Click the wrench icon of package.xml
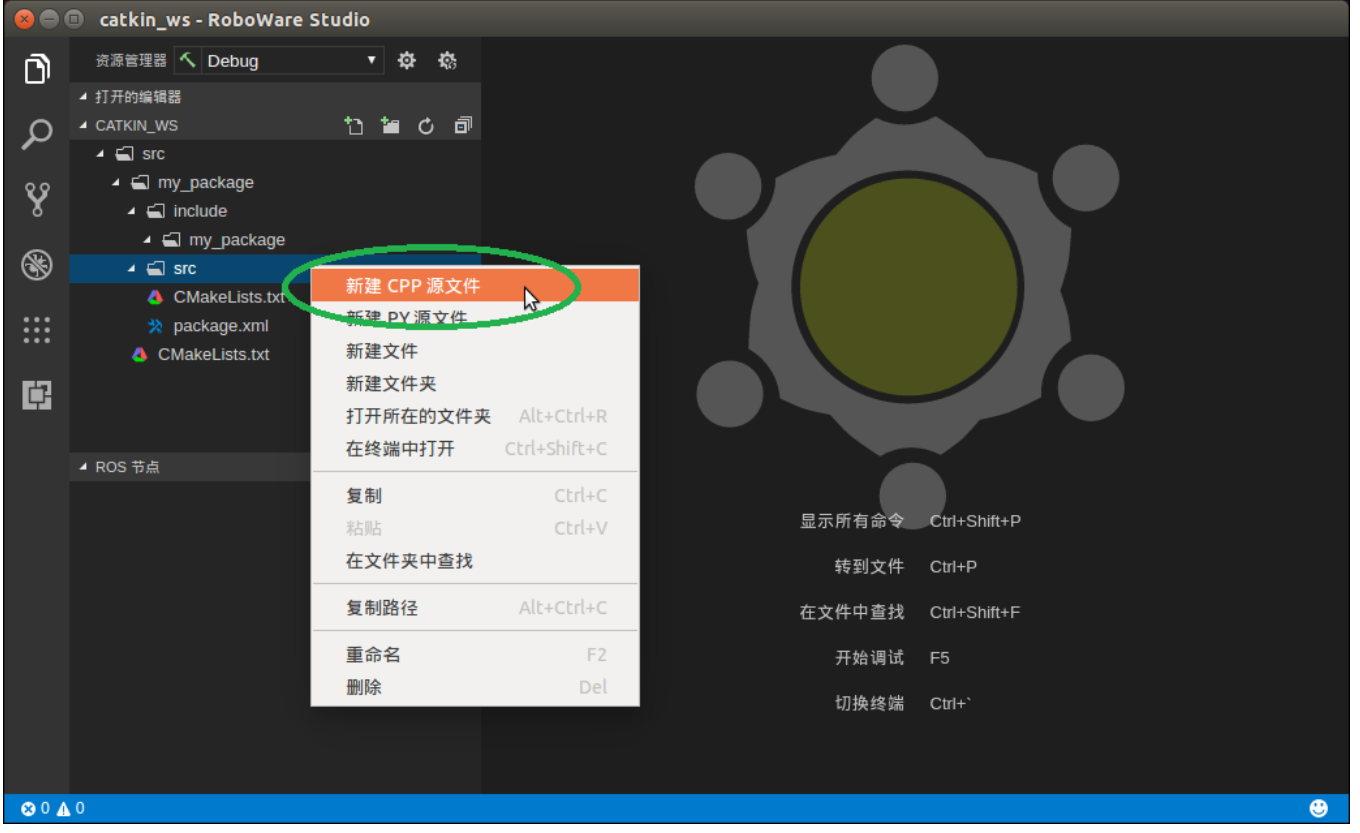1360x833 pixels. pos(155,326)
